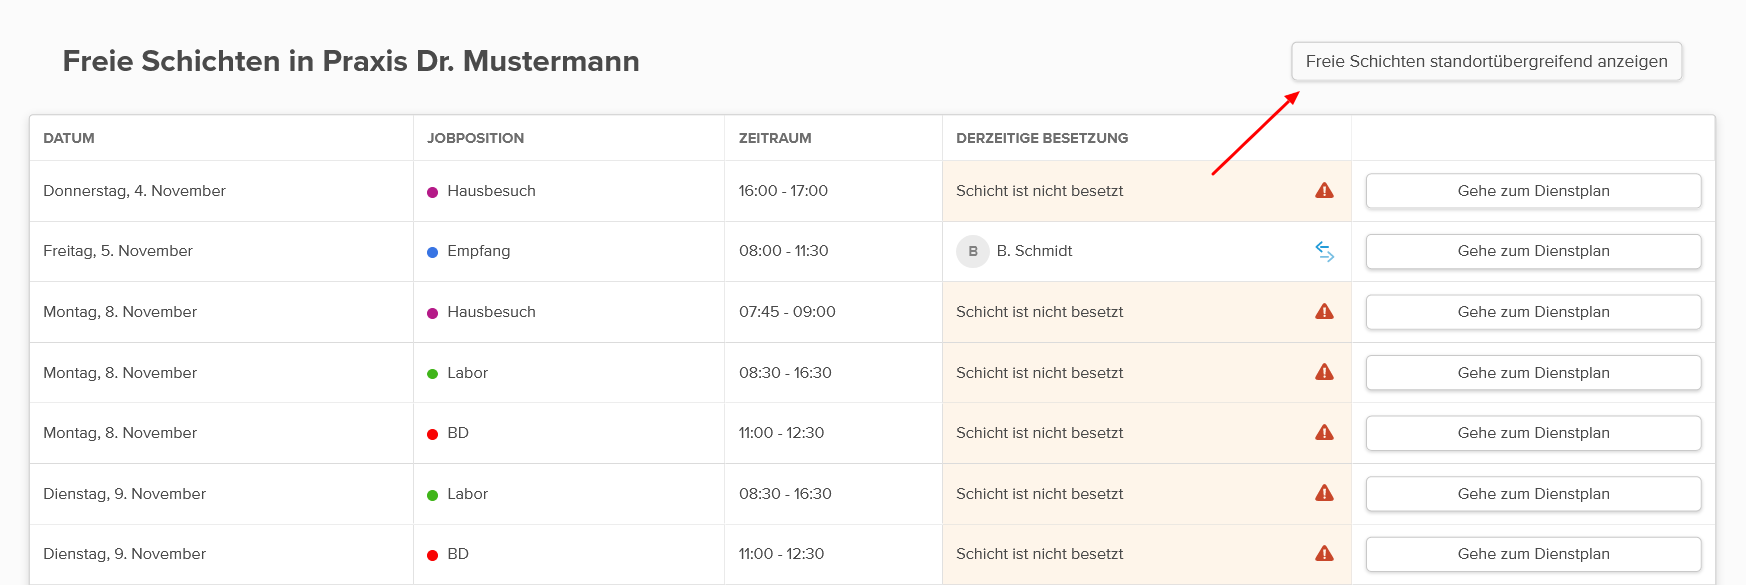Click warning icon for Montag BD 11:00 shift
The image size is (1746, 585).
[x=1324, y=432]
